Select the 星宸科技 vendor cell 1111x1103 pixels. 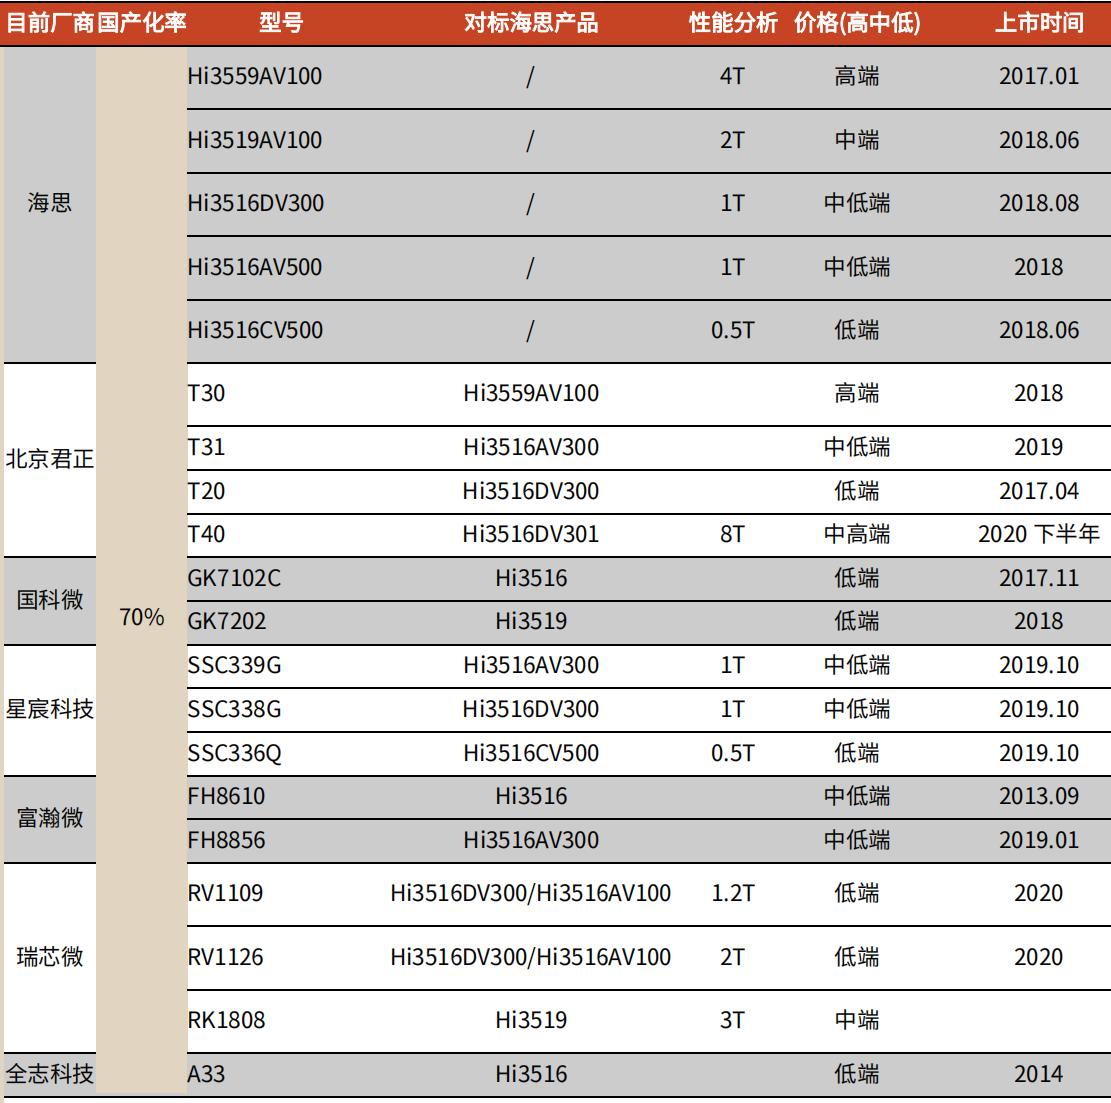(50, 709)
